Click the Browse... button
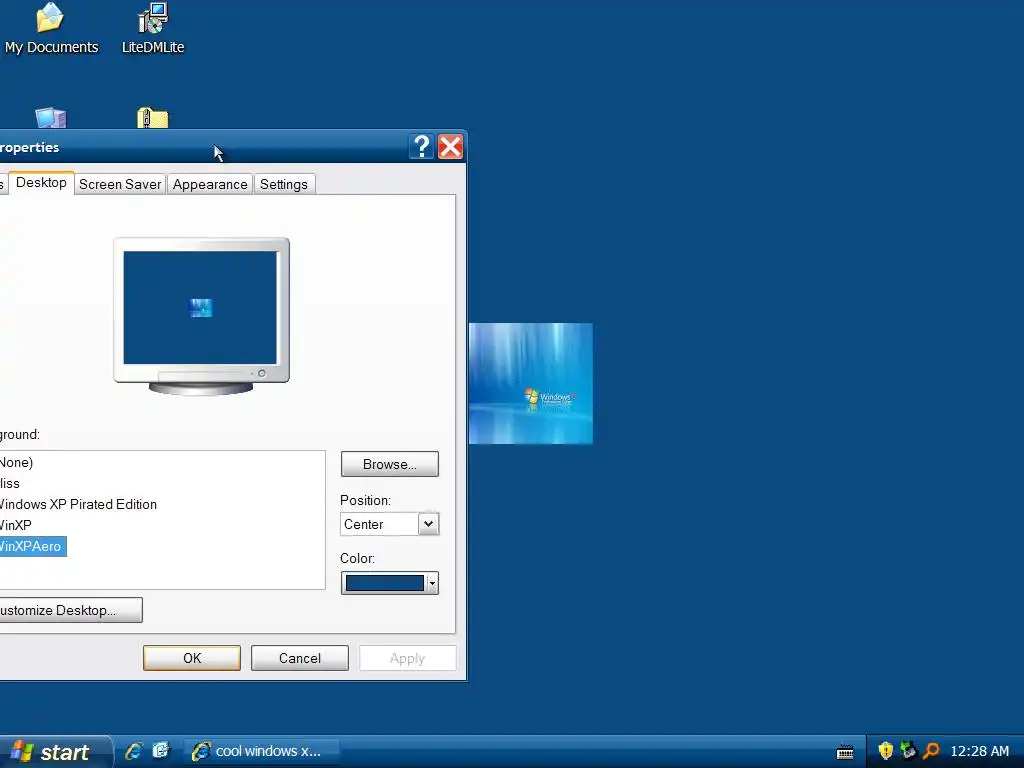Image resolution: width=1024 pixels, height=768 pixels. click(x=390, y=464)
